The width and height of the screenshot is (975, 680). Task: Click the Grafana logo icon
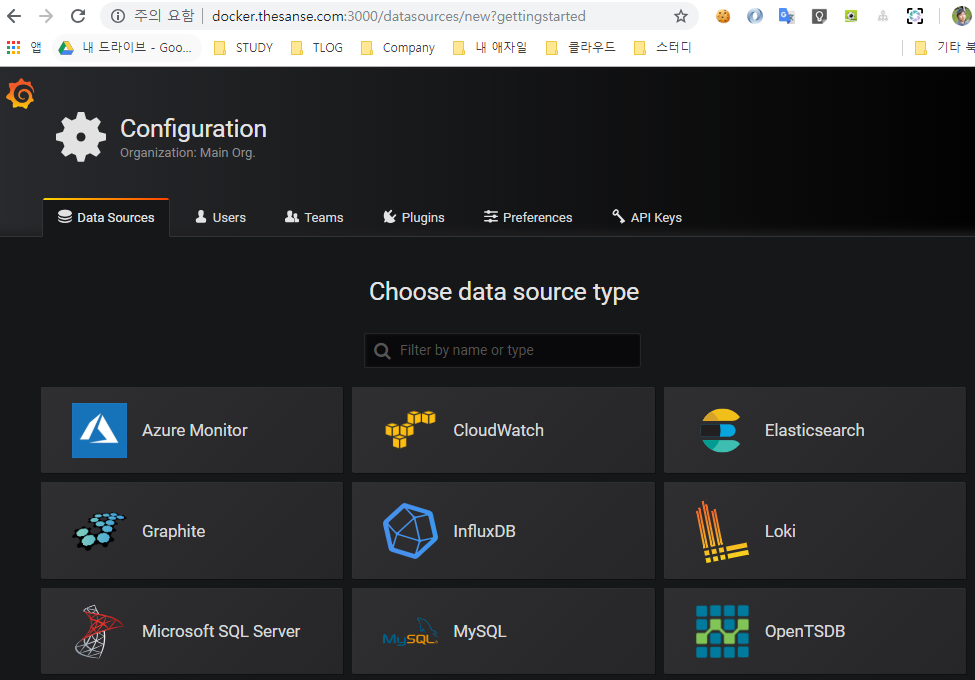20,94
